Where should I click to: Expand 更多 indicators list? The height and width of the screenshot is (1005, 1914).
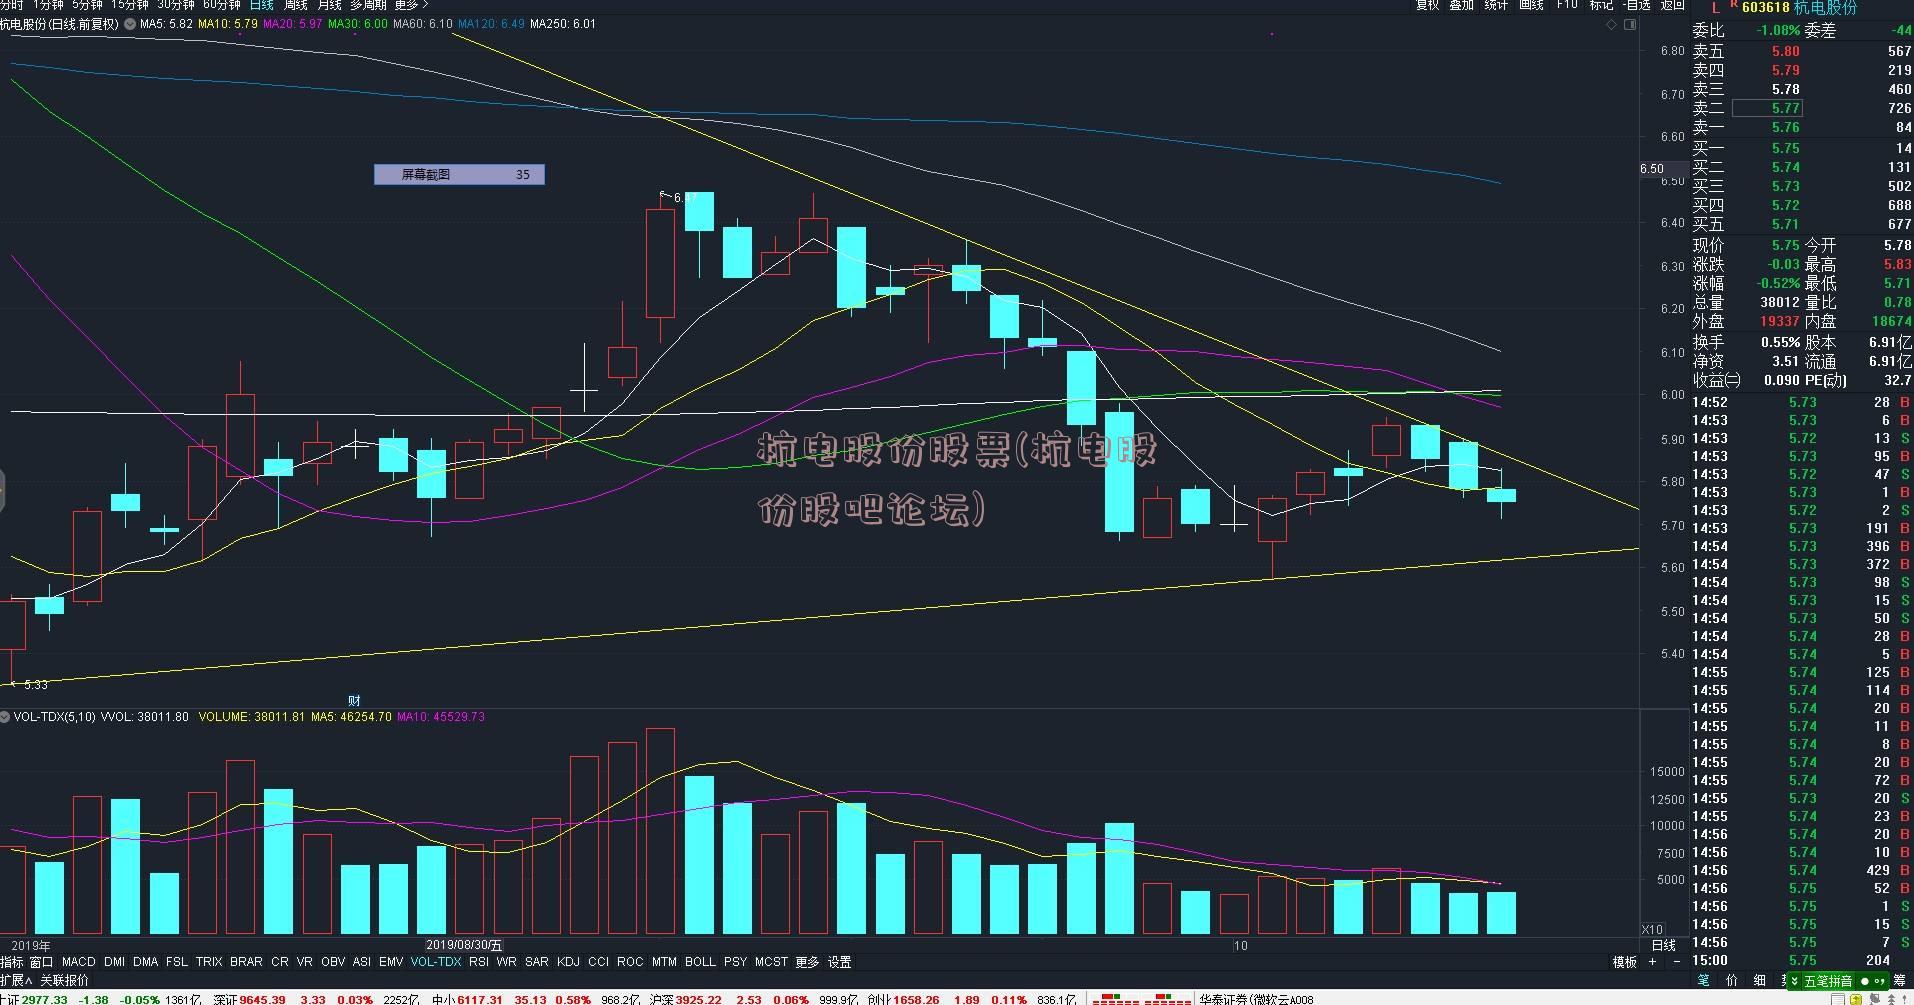807,962
